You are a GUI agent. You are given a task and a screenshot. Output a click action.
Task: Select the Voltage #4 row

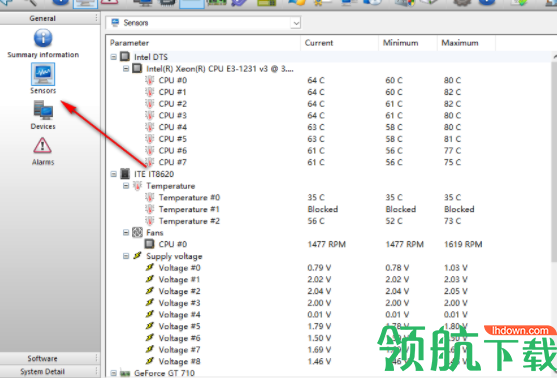tap(329, 315)
